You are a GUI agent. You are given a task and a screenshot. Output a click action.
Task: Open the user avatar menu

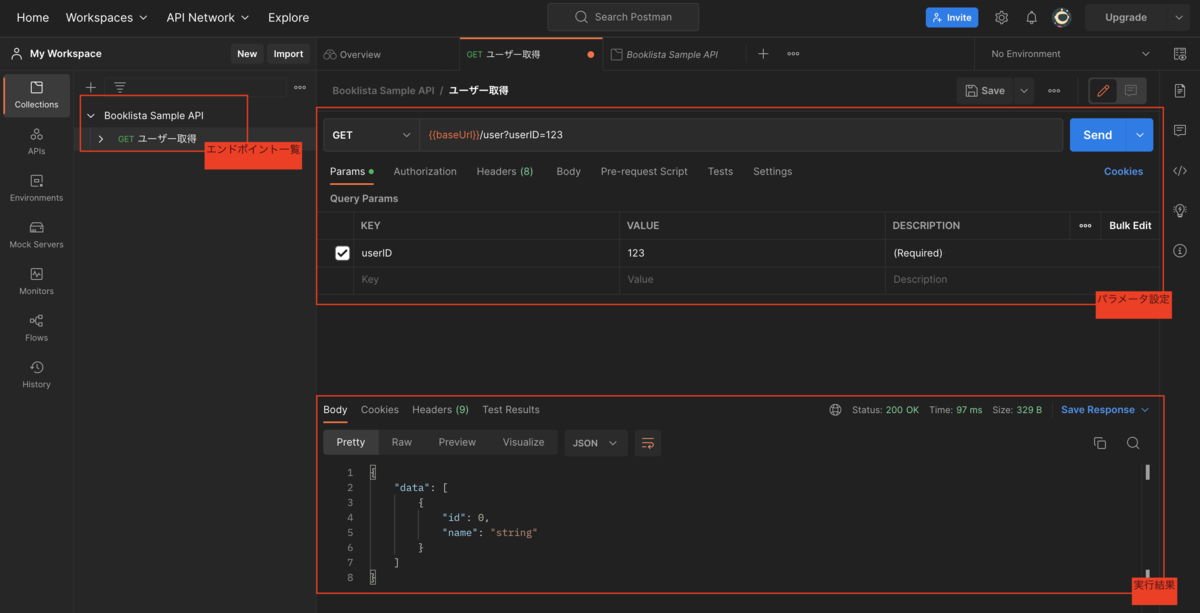[1062, 17]
